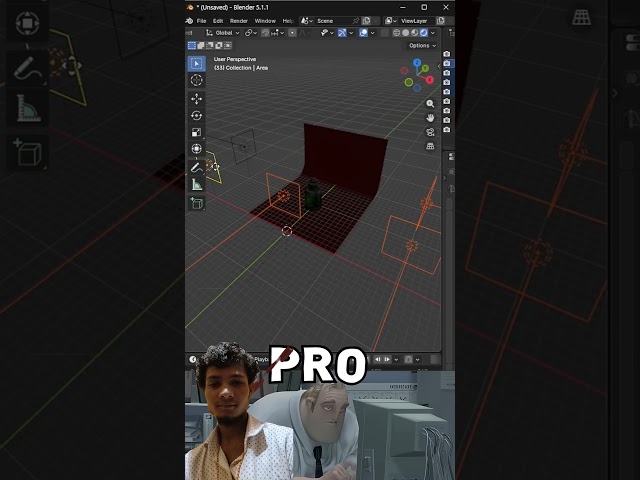640x480 pixels.
Task: Select the bottle object in viewport
Action: tap(313, 194)
